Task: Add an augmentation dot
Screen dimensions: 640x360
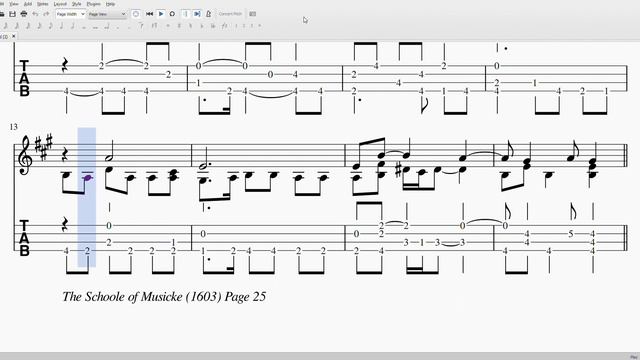Action: point(118,27)
